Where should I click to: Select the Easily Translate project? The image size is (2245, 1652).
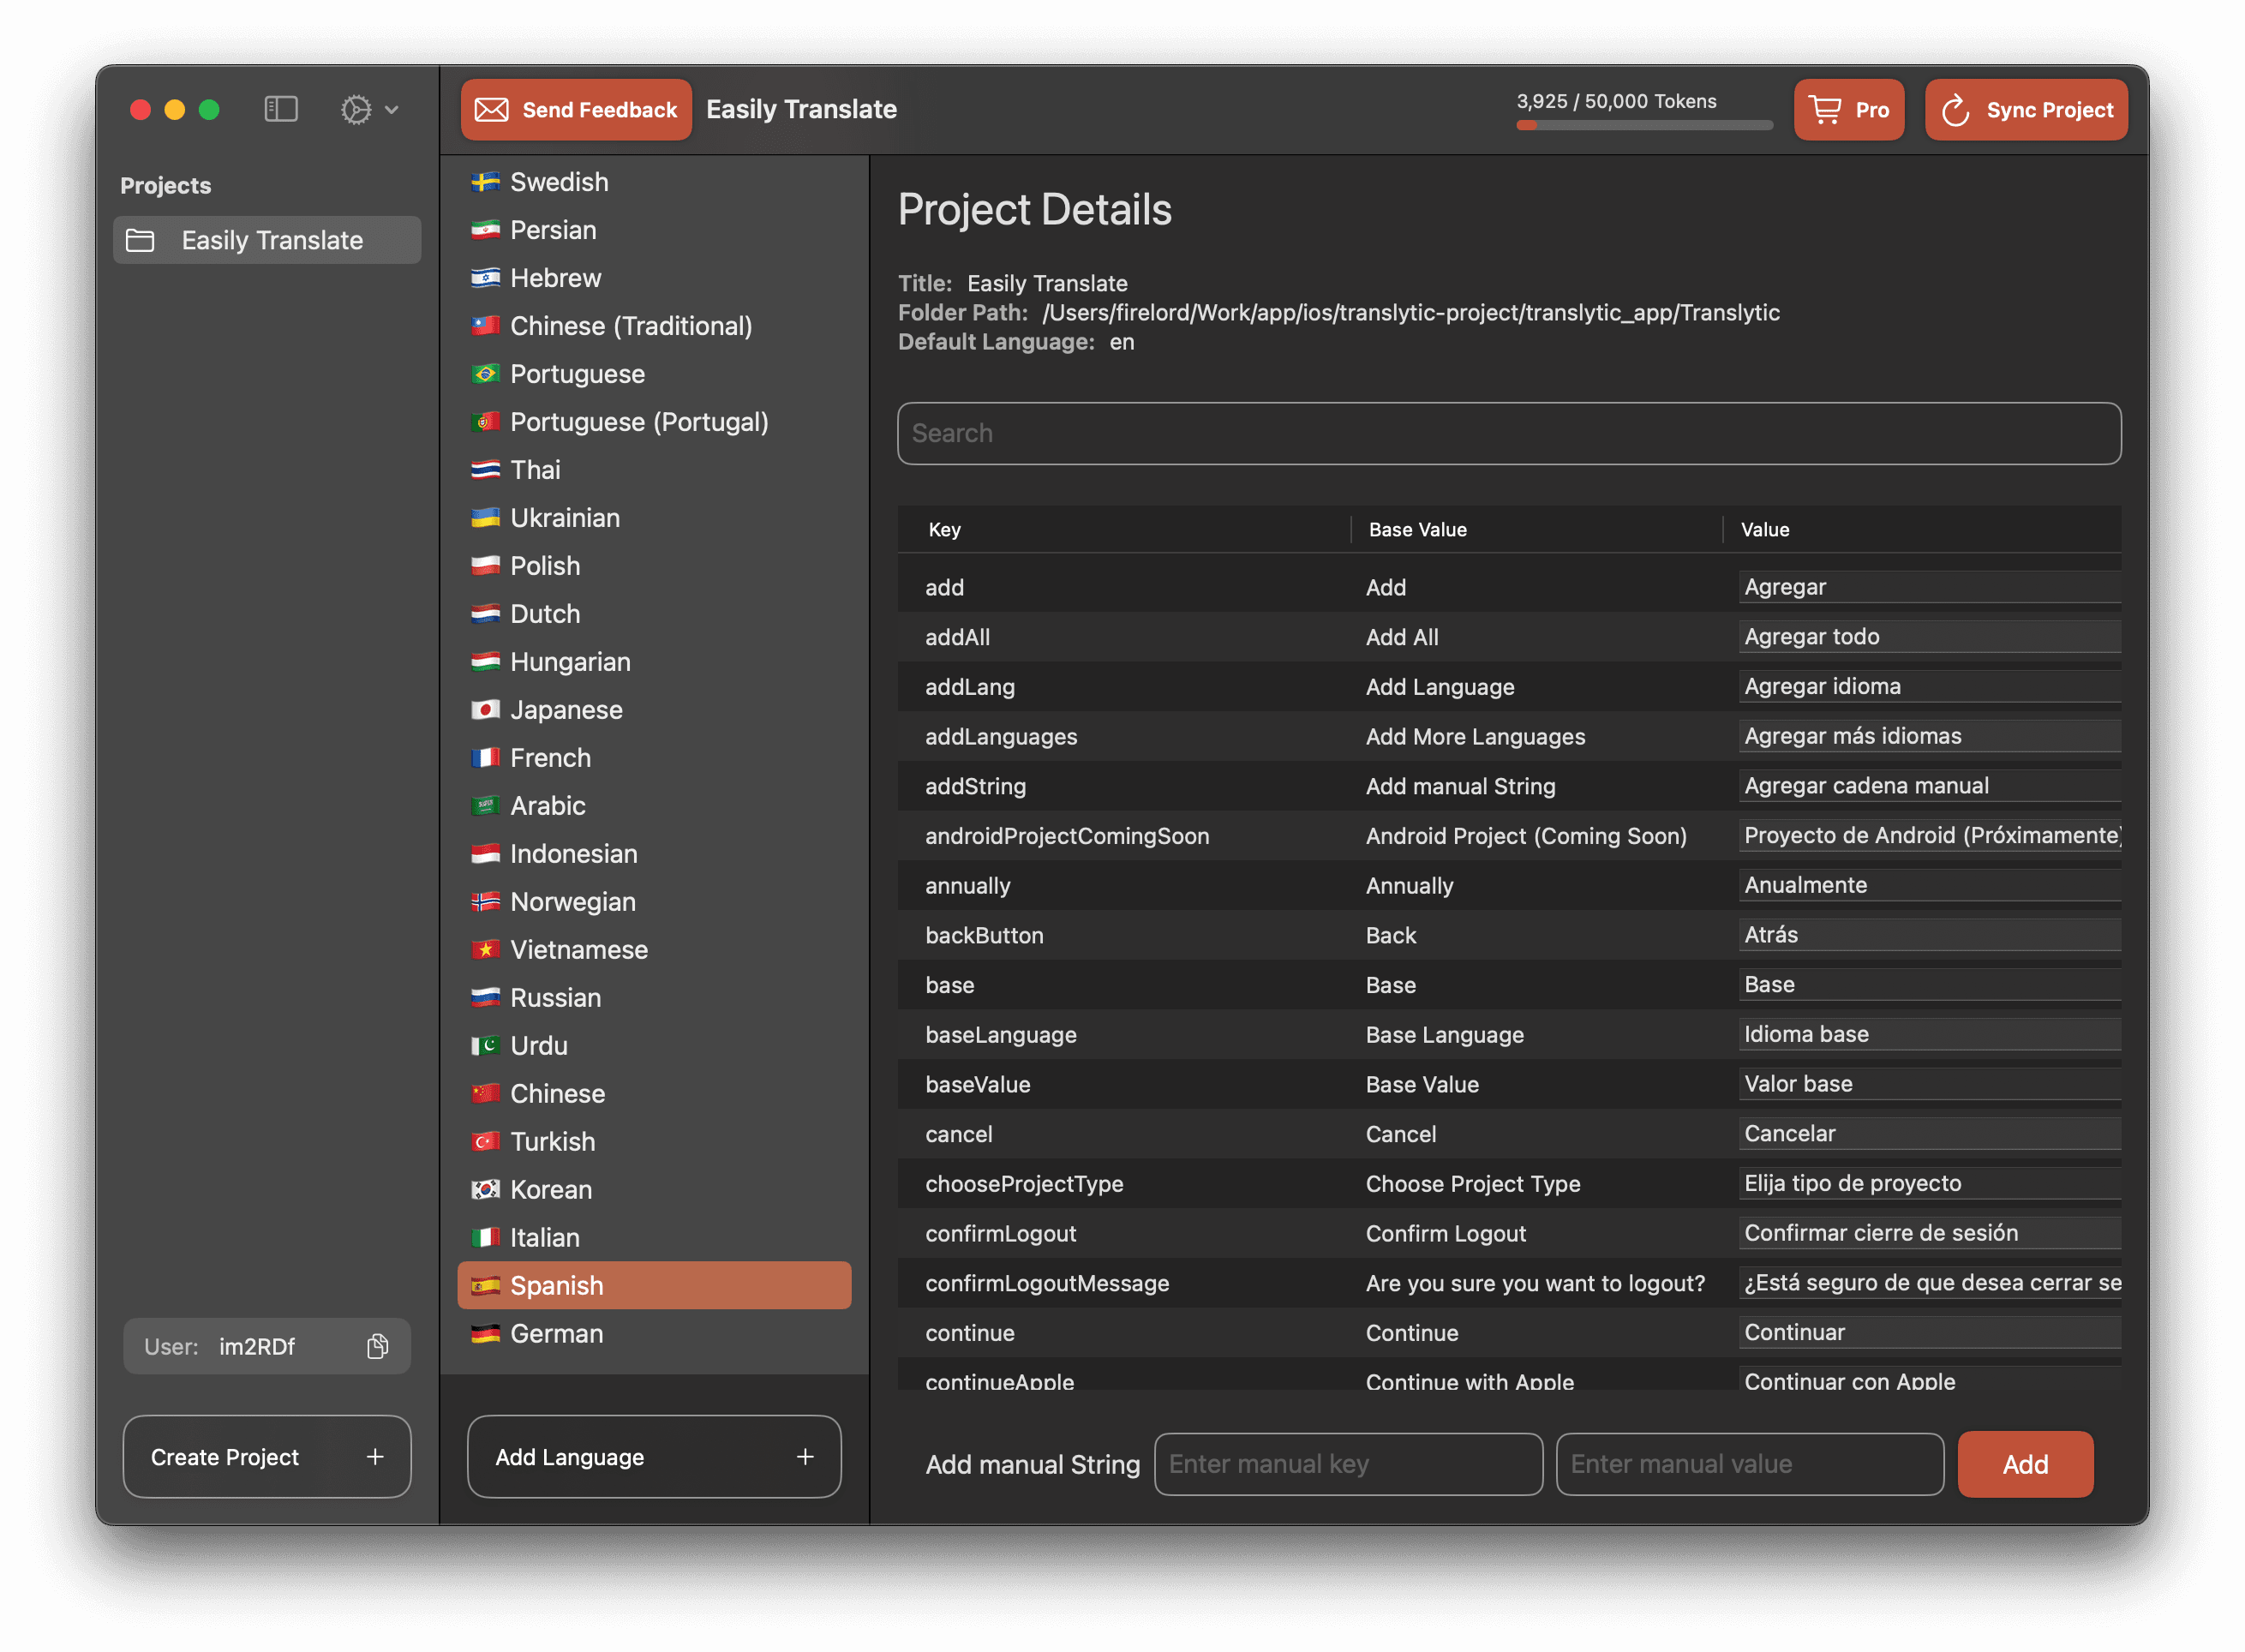pos(267,240)
